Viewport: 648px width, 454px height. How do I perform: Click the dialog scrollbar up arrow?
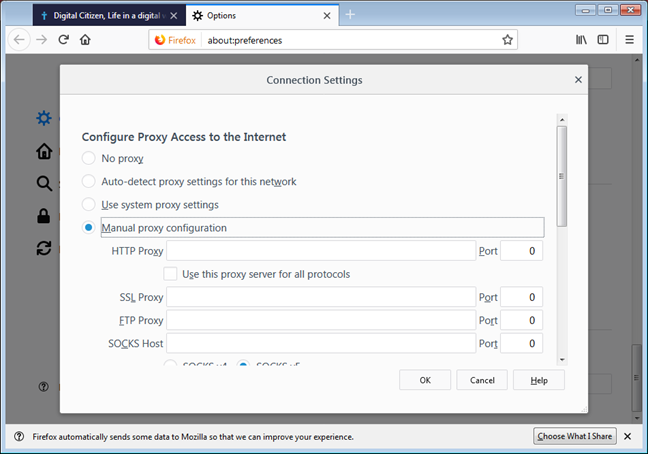[x=562, y=120]
